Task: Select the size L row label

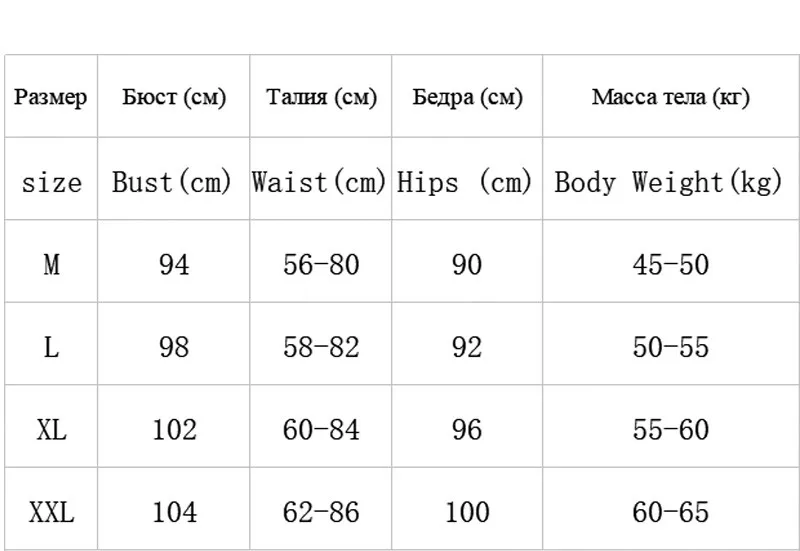Action: [x=51, y=347]
